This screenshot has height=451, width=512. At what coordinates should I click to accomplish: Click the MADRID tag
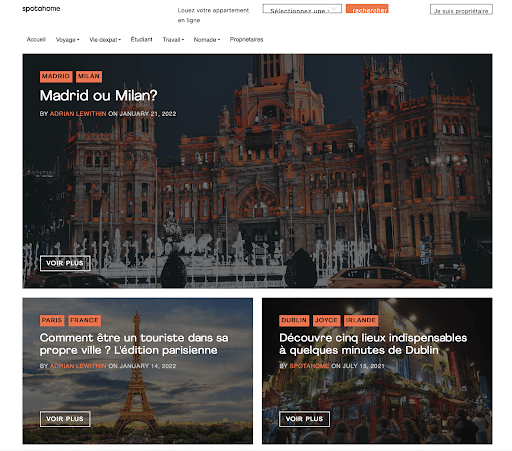click(x=56, y=76)
